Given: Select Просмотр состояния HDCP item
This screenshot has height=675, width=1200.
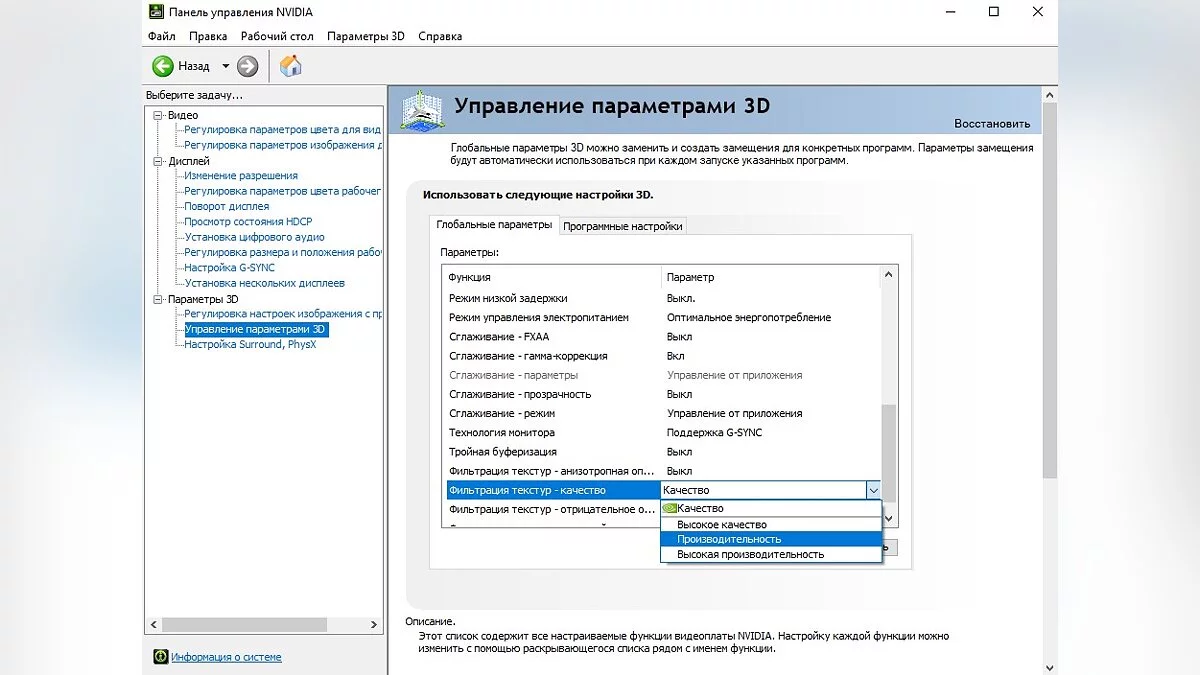Looking at the screenshot, I should tap(248, 222).
